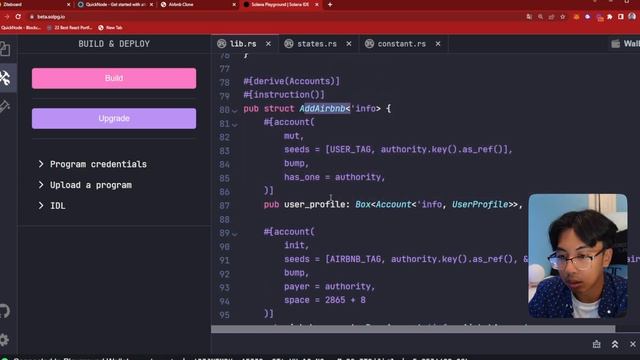Click the translate icon in address bar
This screenshot has height=360, width=640.
tap(529, 17)
